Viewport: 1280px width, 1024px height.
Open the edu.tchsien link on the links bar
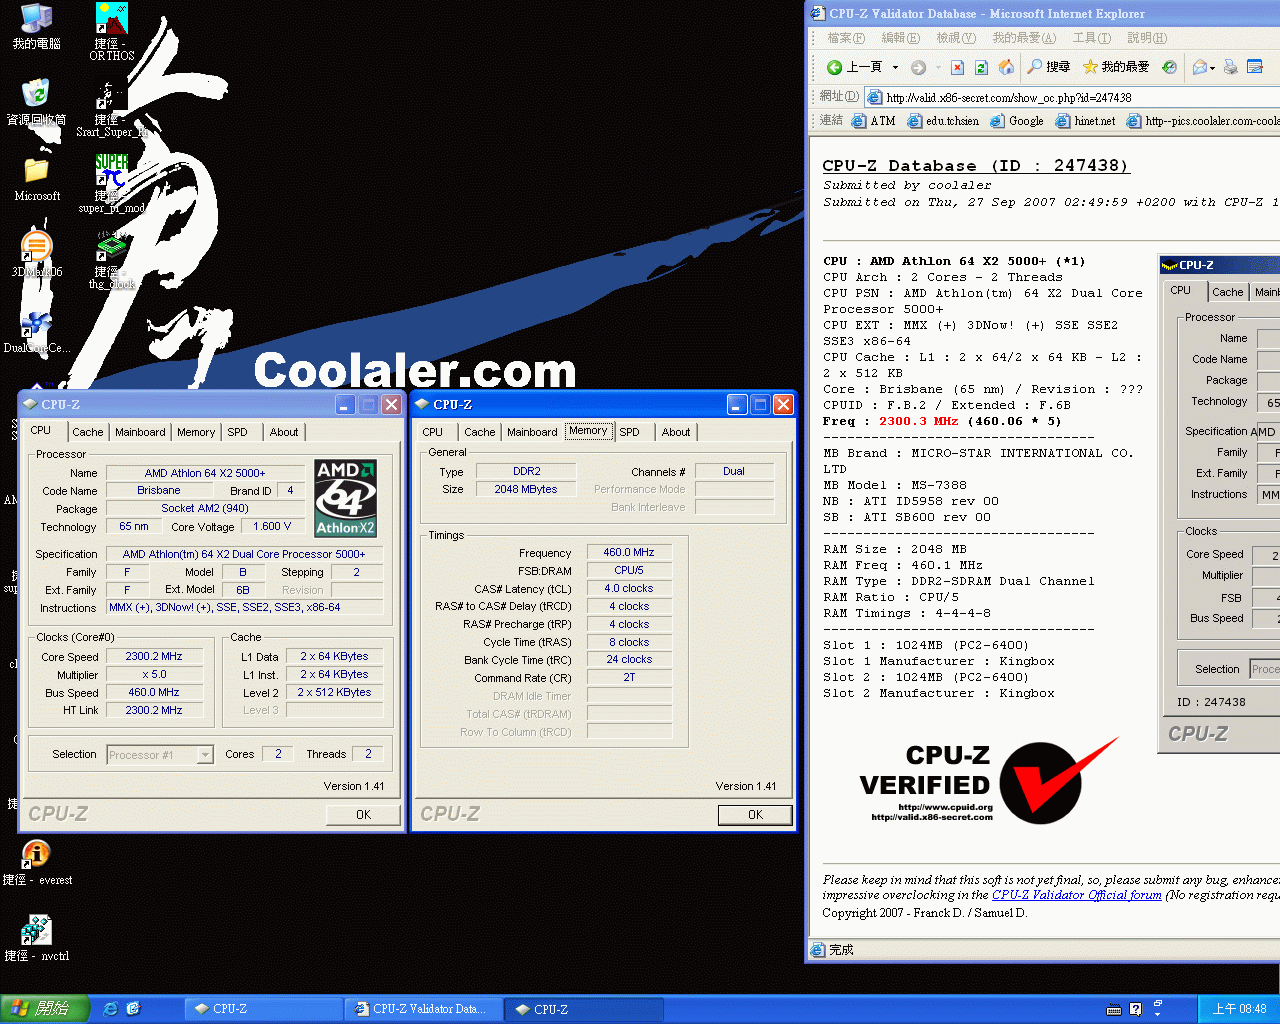[x=943, y=121]
